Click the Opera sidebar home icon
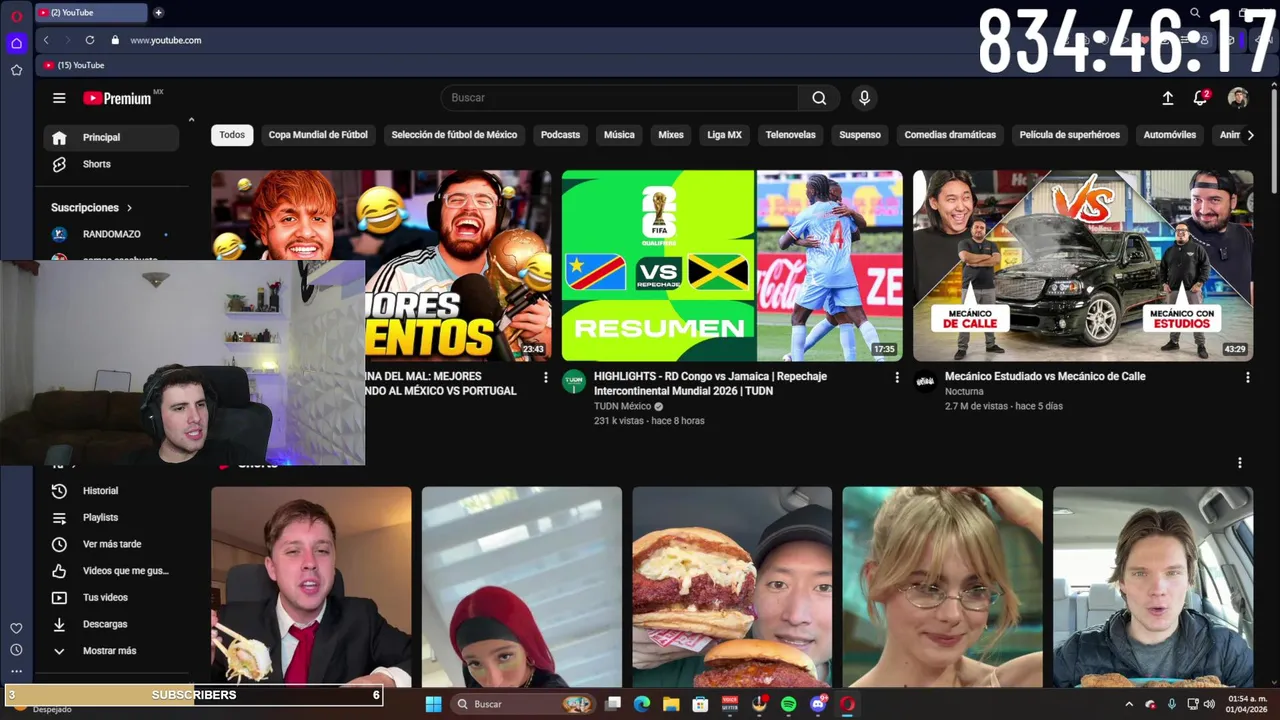This screenshot has width=1280, height=720. pos(16,43)
